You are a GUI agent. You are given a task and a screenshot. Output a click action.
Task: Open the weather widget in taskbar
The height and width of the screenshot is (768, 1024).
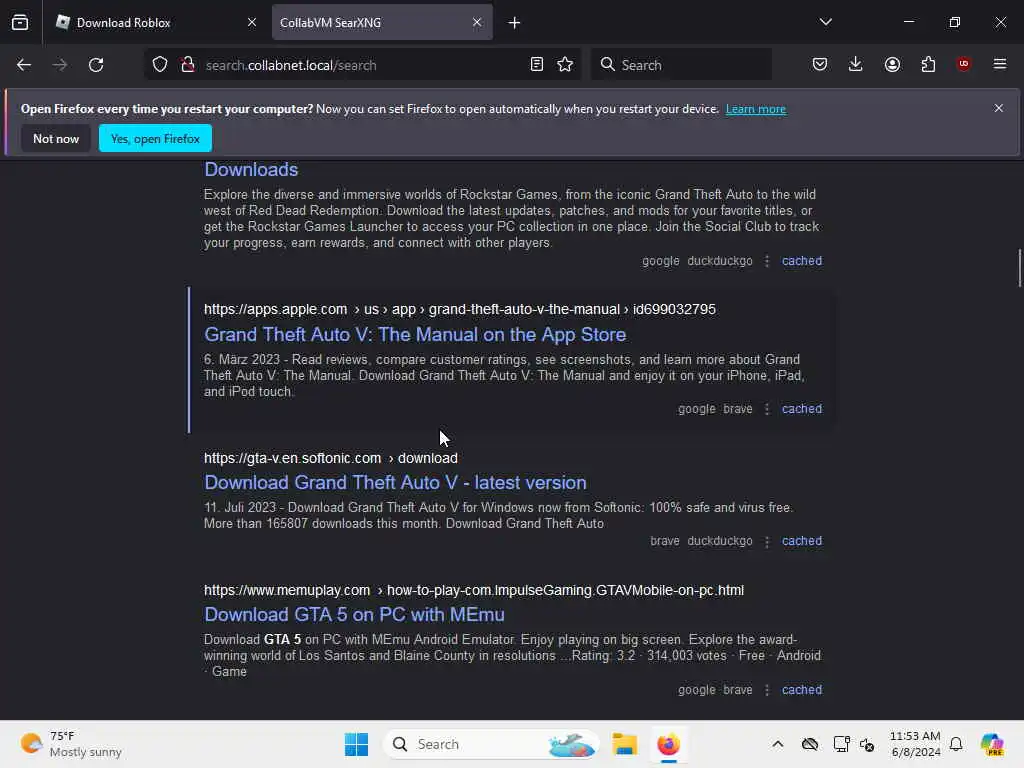click(x=71, y=744)
